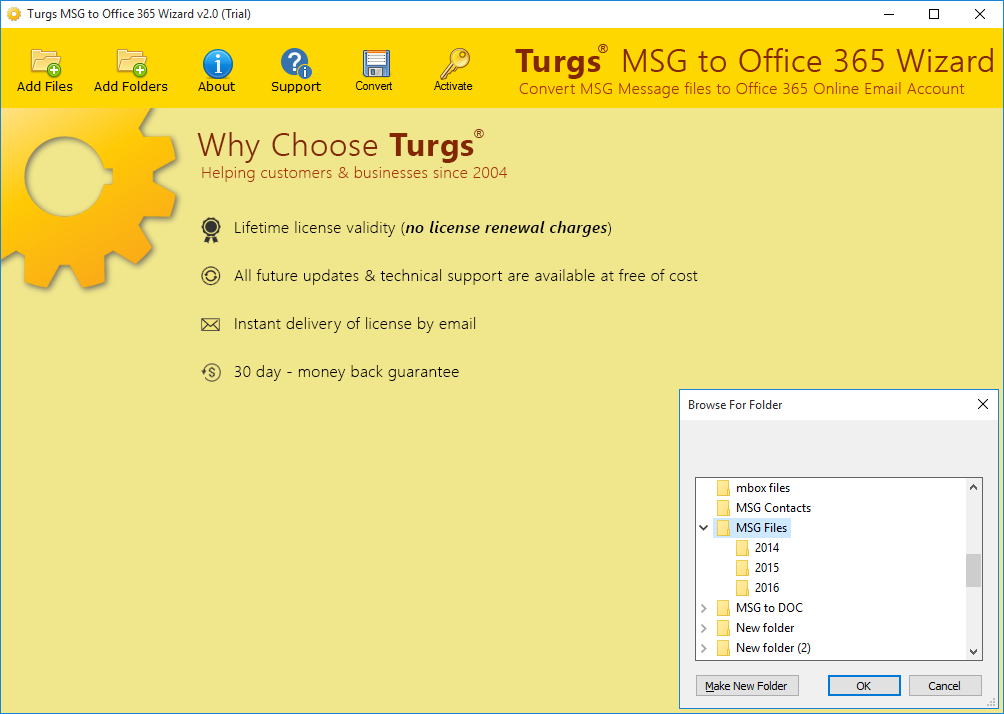This screenshot has height=714, width=1004.
Task: Cancel the Browse For Folder dialog
Action: [944, 686]
